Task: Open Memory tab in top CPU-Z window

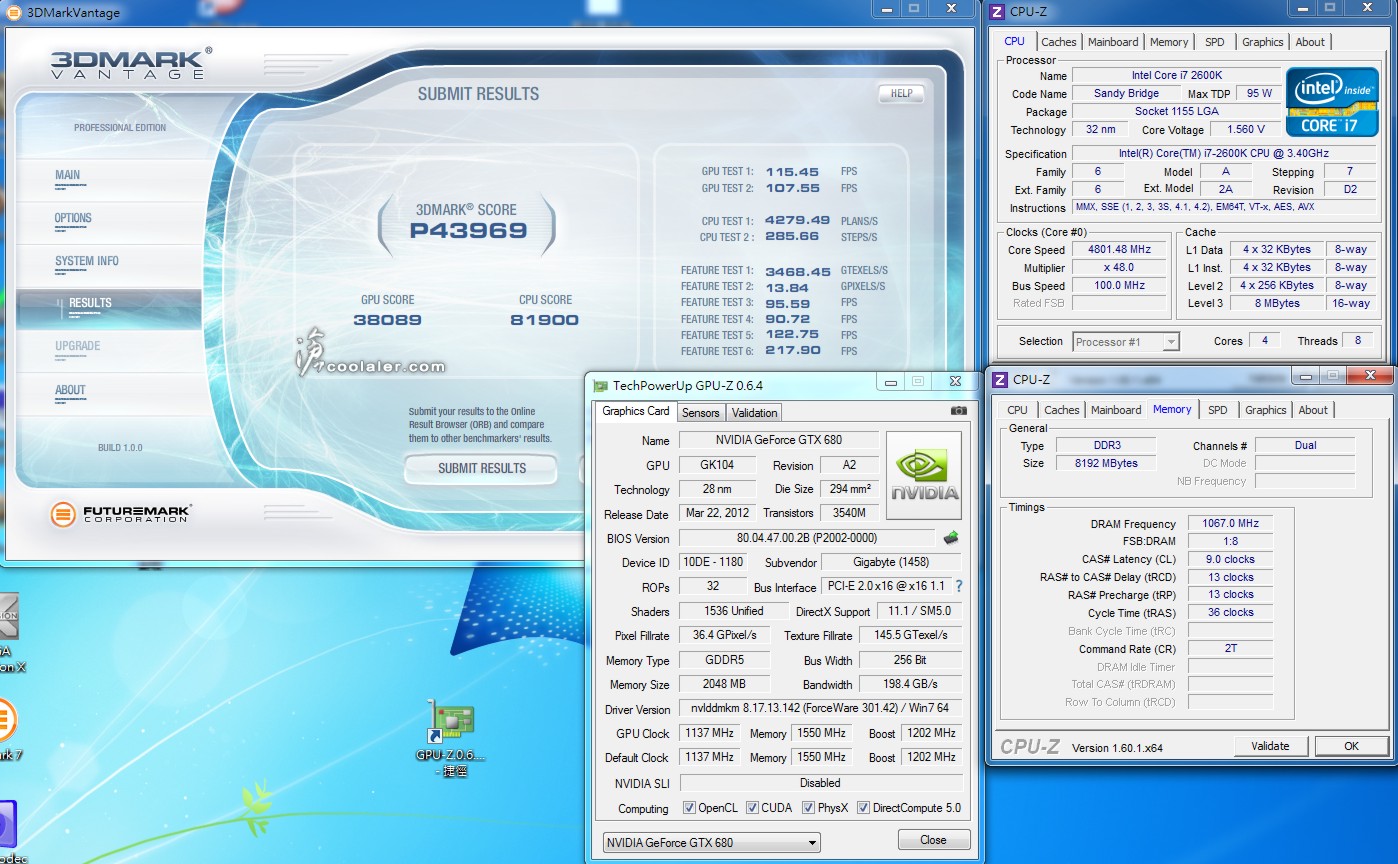Action: point(1169,42)
